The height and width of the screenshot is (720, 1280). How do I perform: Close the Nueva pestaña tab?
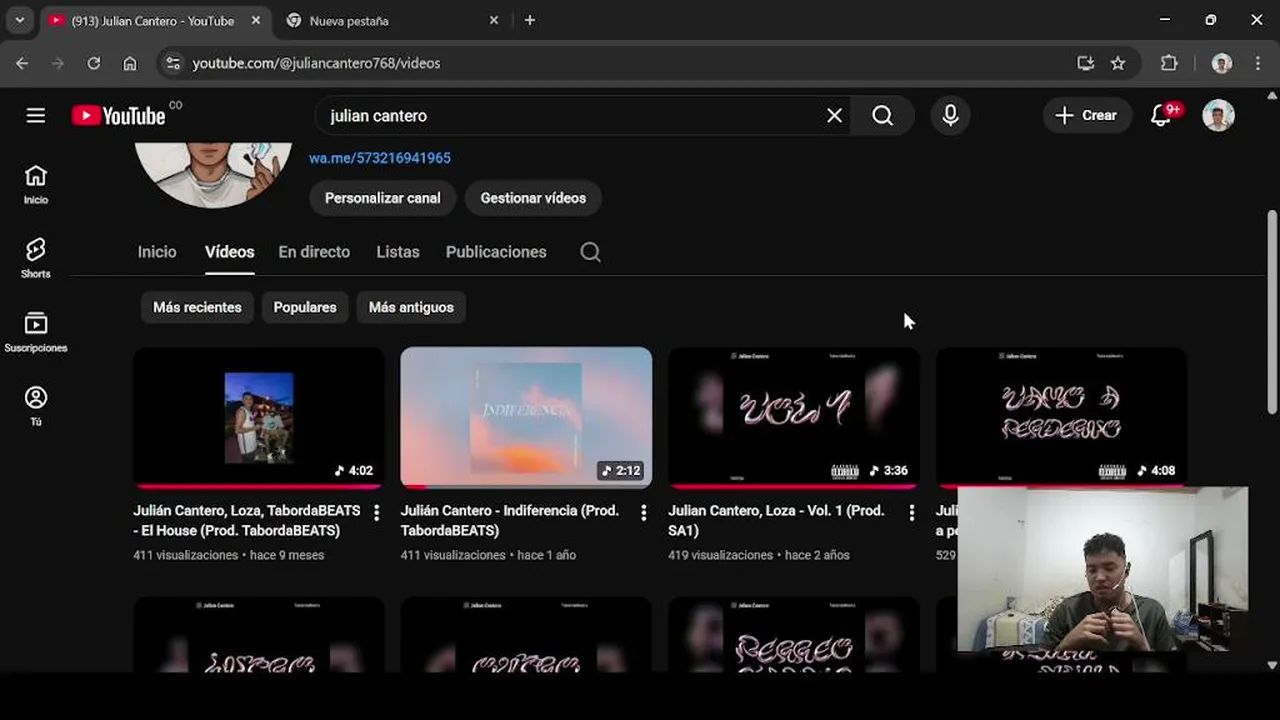click(493, 20)
